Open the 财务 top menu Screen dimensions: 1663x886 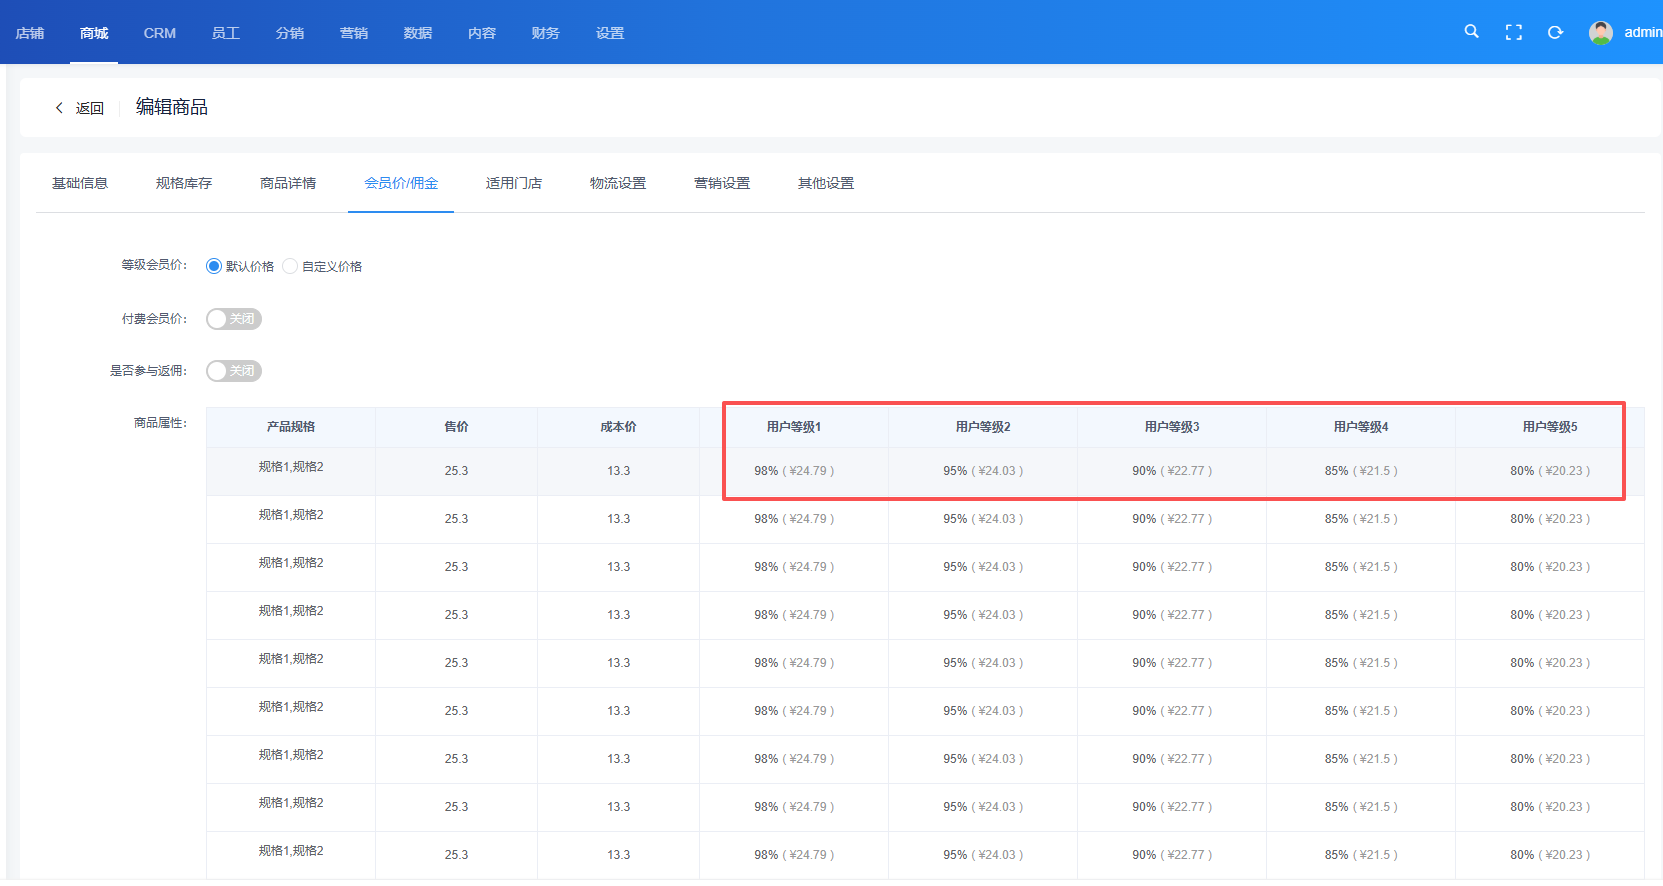(x=546, y=33)
